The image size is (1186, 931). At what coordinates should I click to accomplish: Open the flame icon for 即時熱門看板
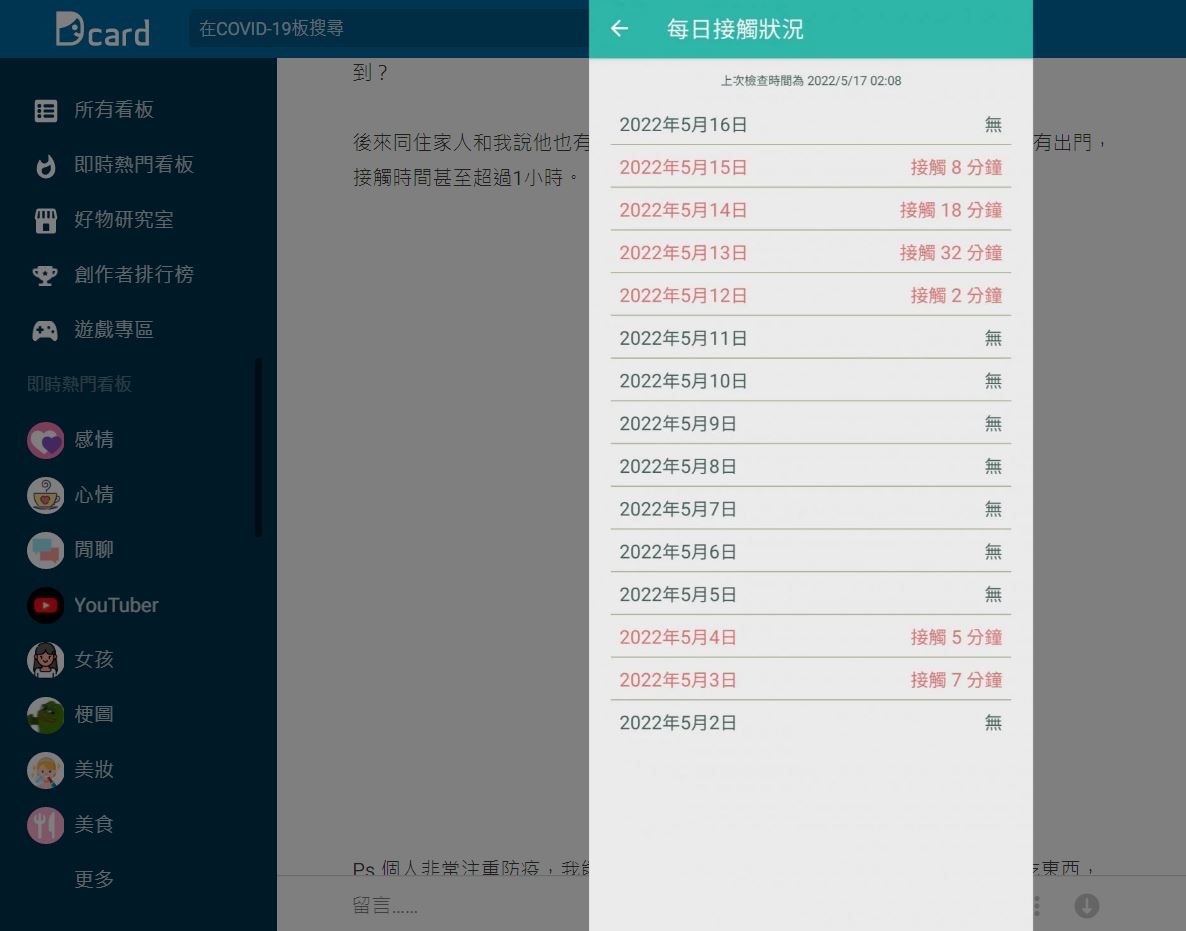(45, 166)
